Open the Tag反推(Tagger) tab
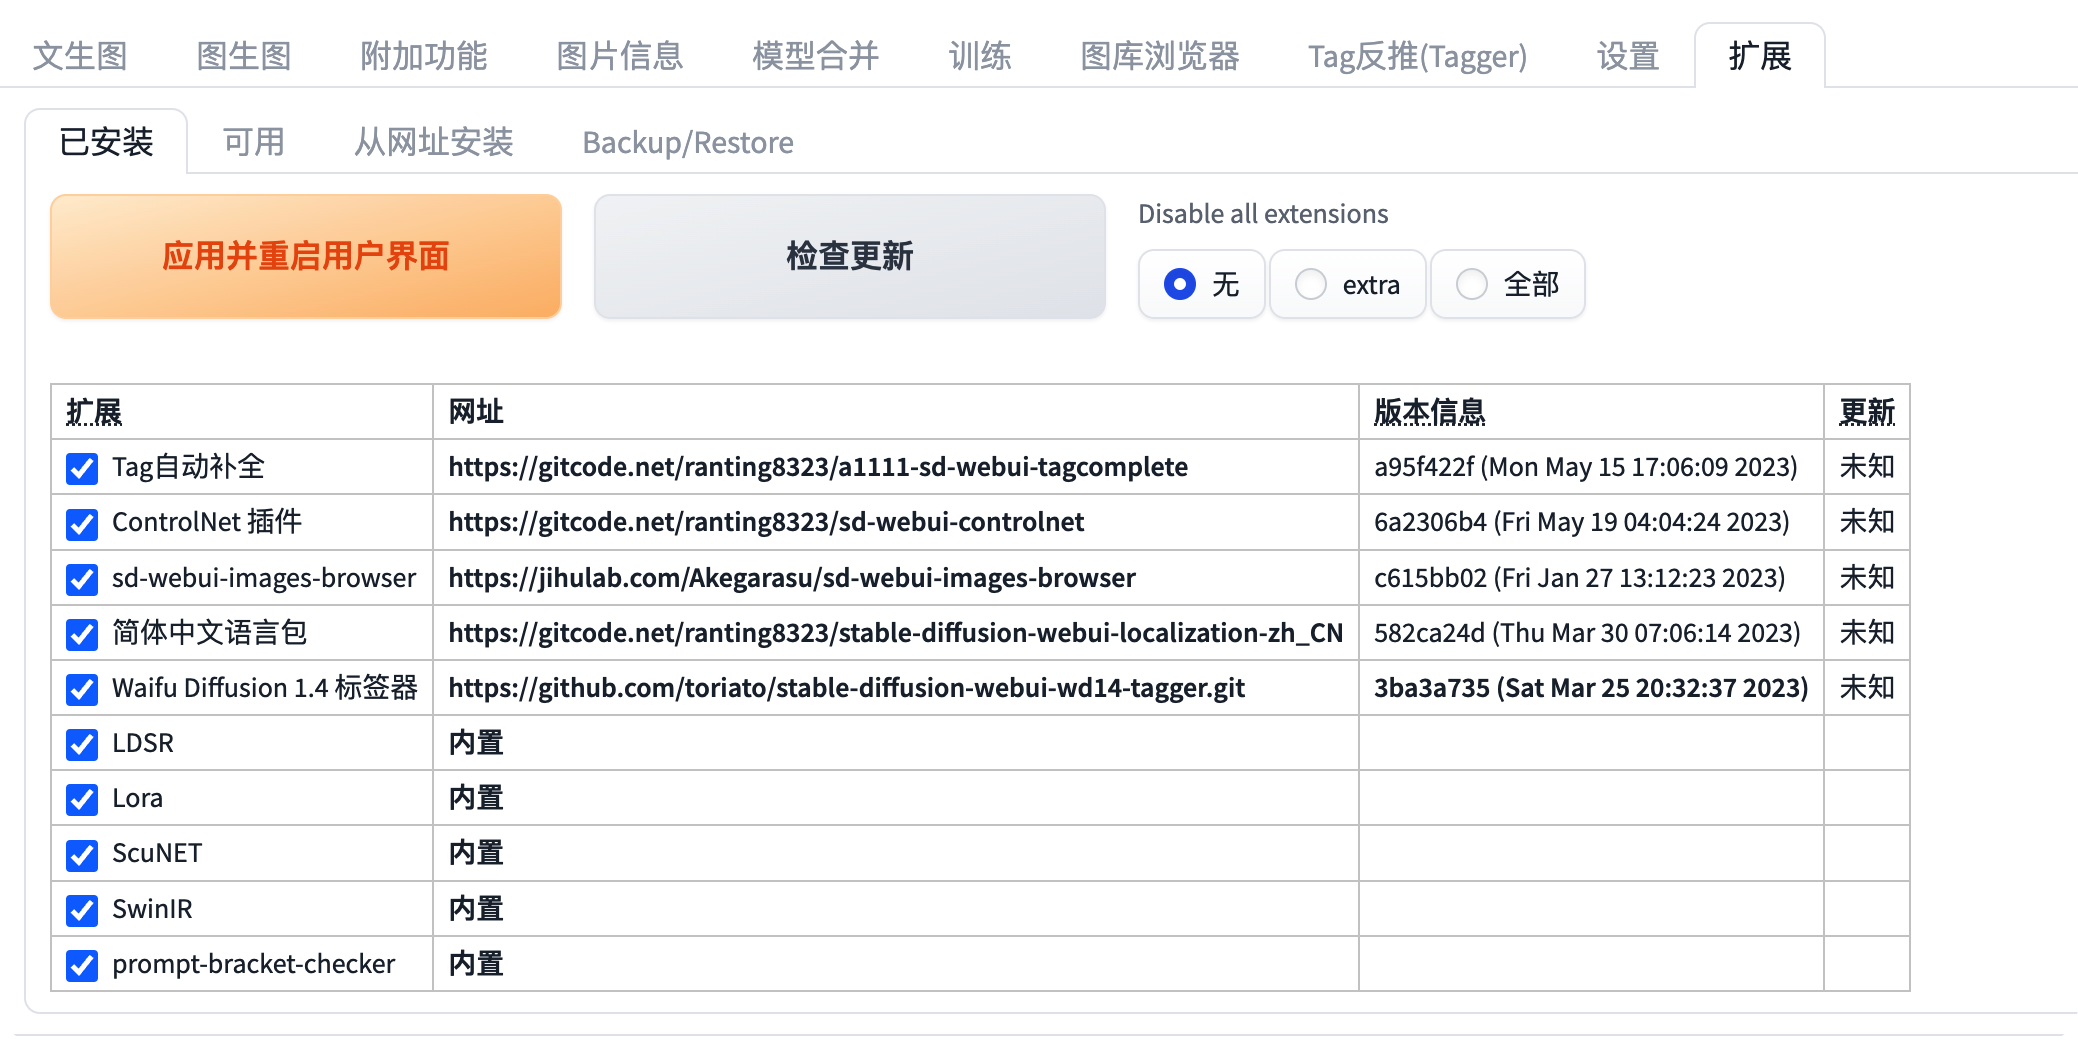This screenshot has width=2078, height=1042. click(1418, 56)
